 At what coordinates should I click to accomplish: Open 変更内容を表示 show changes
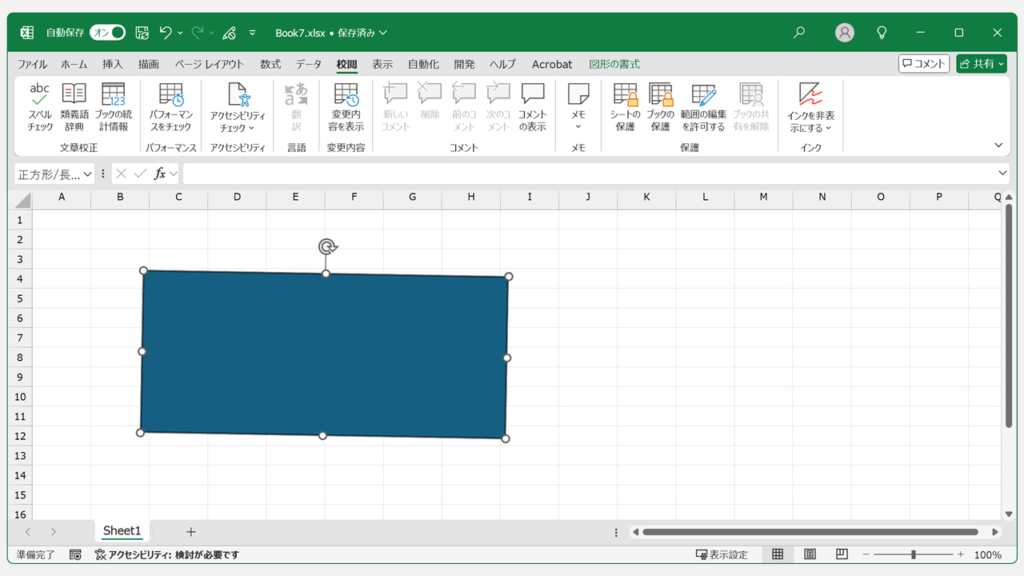[345, 106]
